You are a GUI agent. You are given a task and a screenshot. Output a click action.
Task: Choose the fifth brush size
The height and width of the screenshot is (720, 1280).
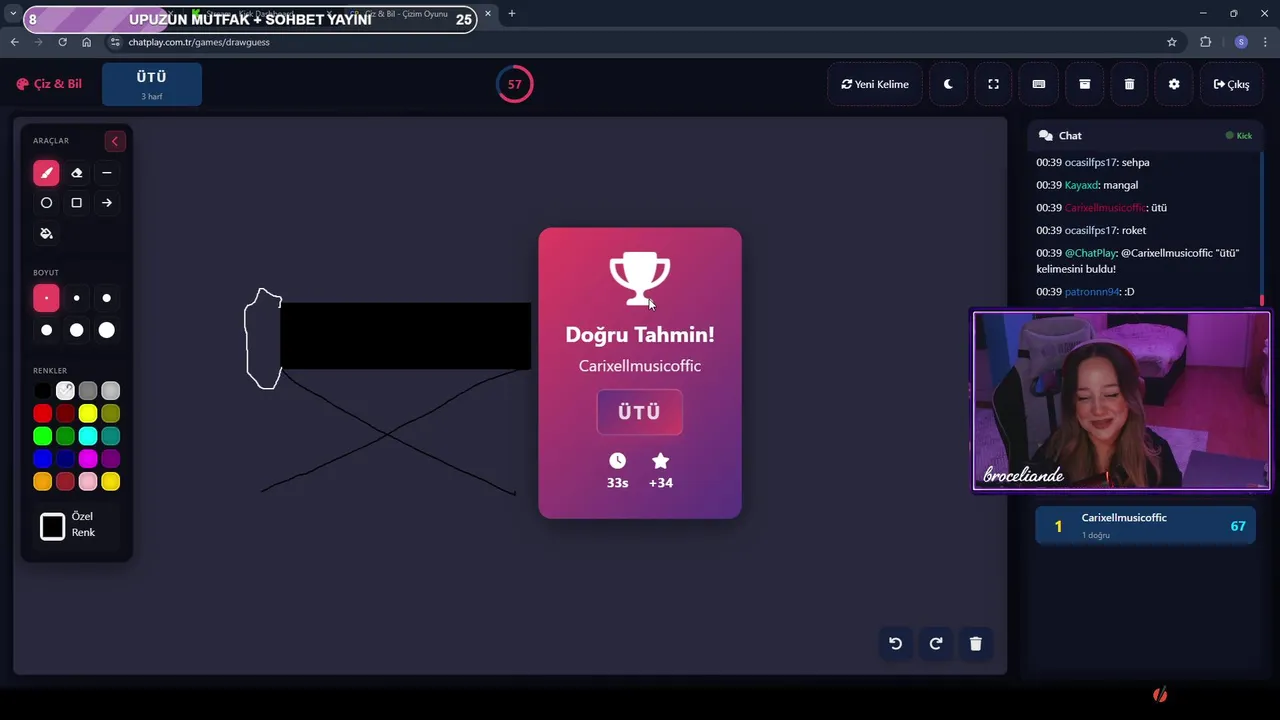click(76, 330)
